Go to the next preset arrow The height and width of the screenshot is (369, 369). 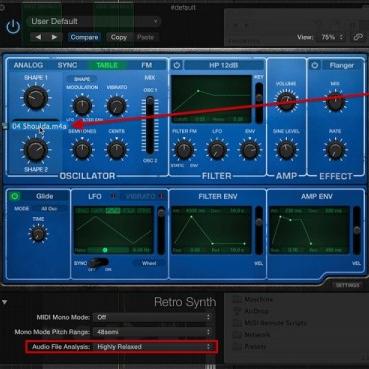click(x=54, y=37)
